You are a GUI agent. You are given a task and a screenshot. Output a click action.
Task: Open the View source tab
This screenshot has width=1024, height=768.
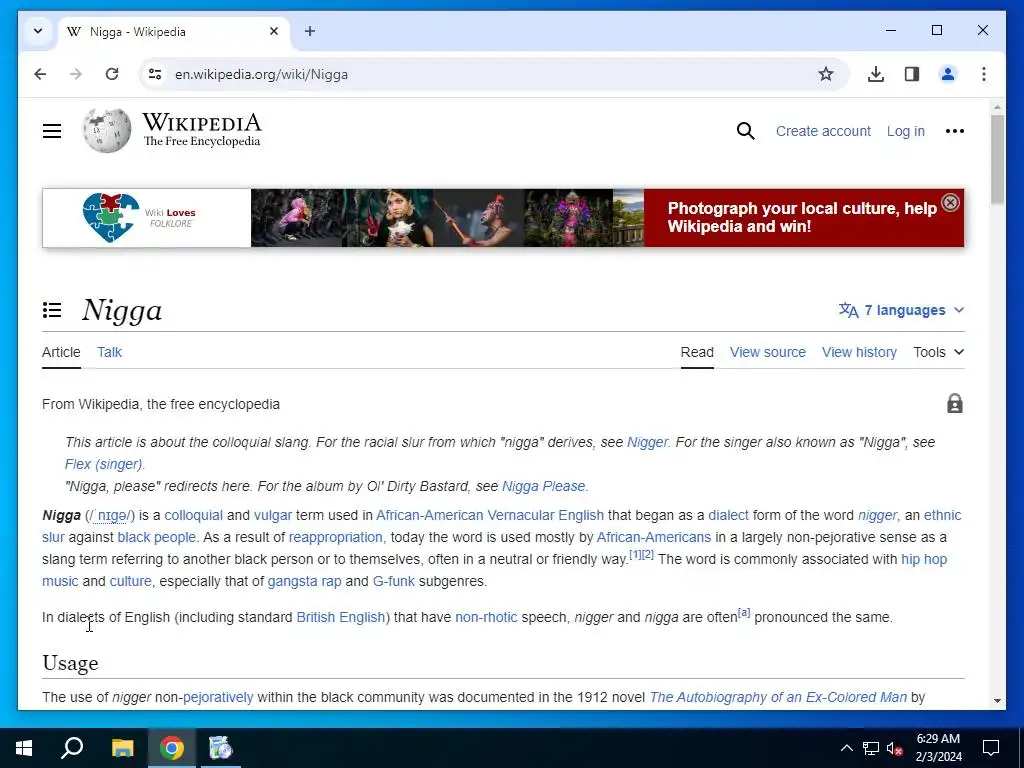(767, 352)
